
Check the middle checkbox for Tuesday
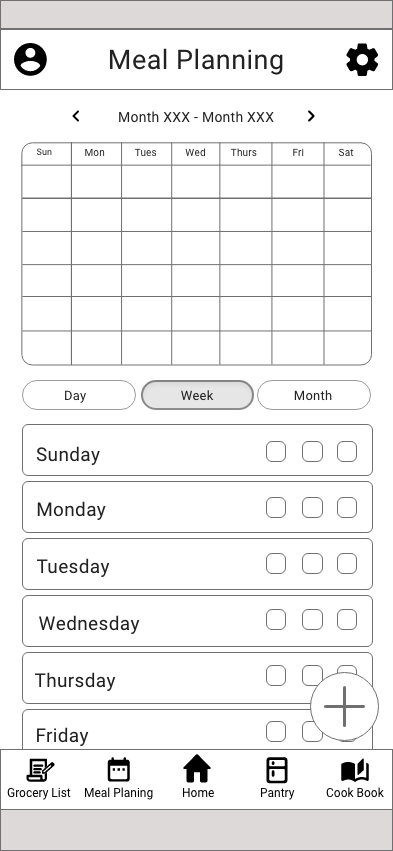coord(312,563)
